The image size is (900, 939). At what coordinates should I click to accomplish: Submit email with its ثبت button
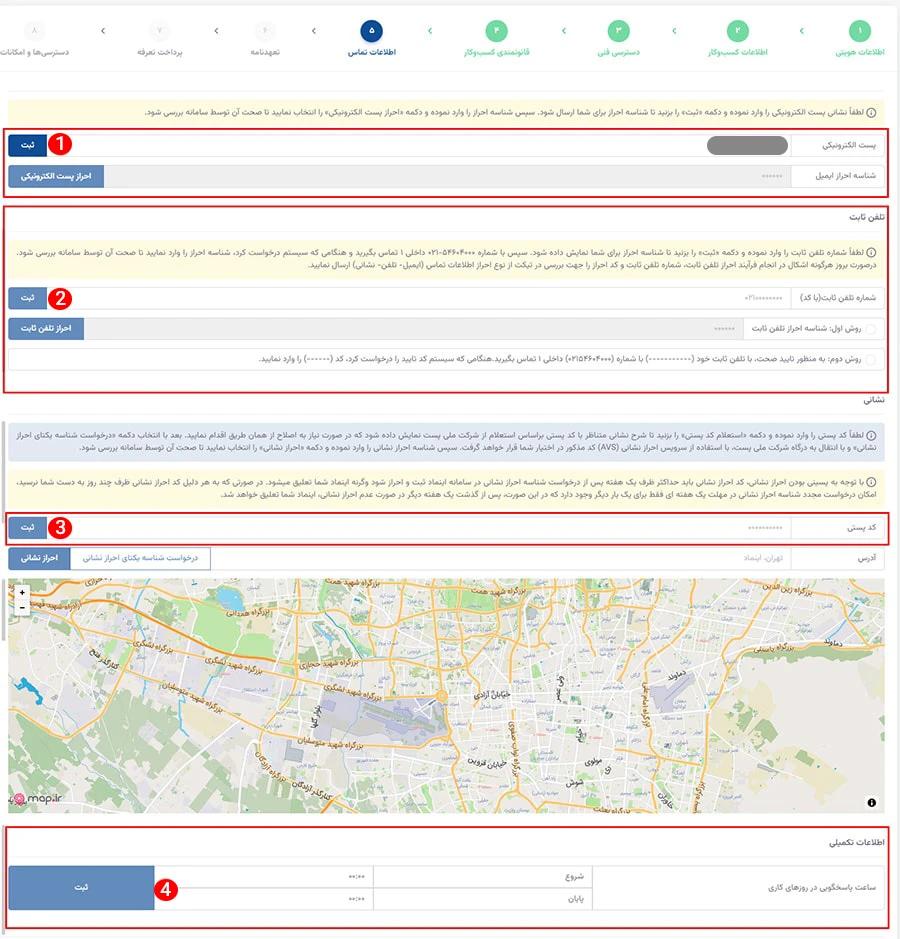pyautogui.click(x=28, y=146)
